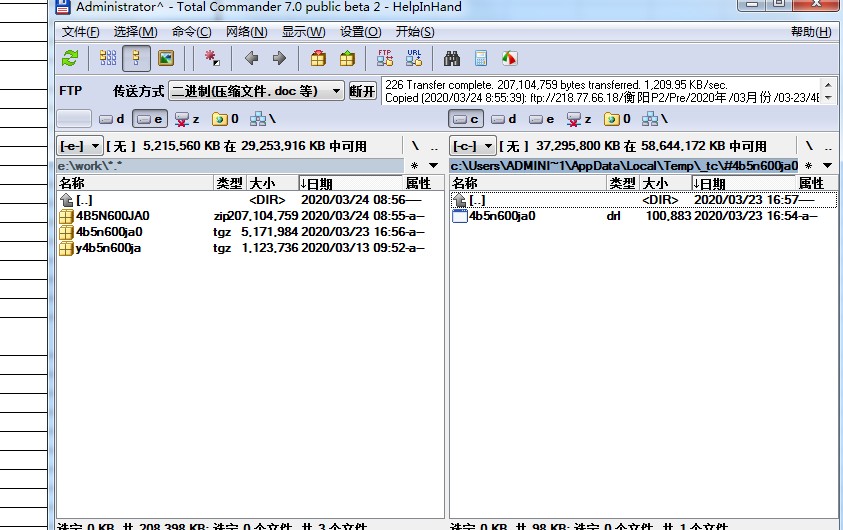
Task: Switch to brief file list view icon
Action: click(x=108, y=58)
